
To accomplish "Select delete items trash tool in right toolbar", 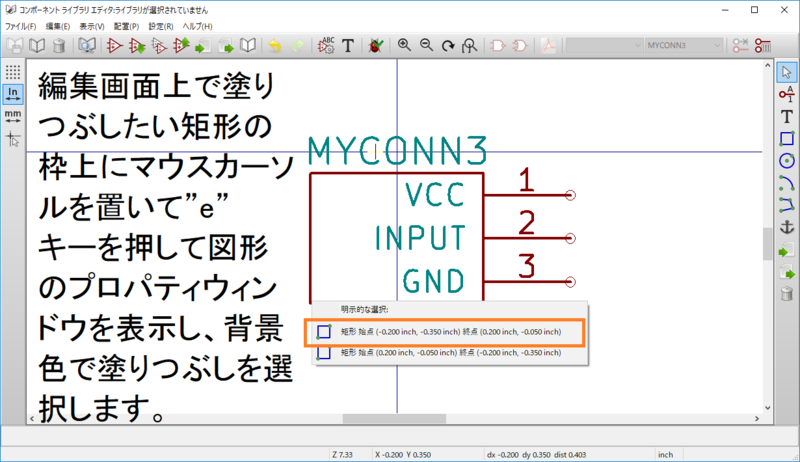I will pos(786,294).
